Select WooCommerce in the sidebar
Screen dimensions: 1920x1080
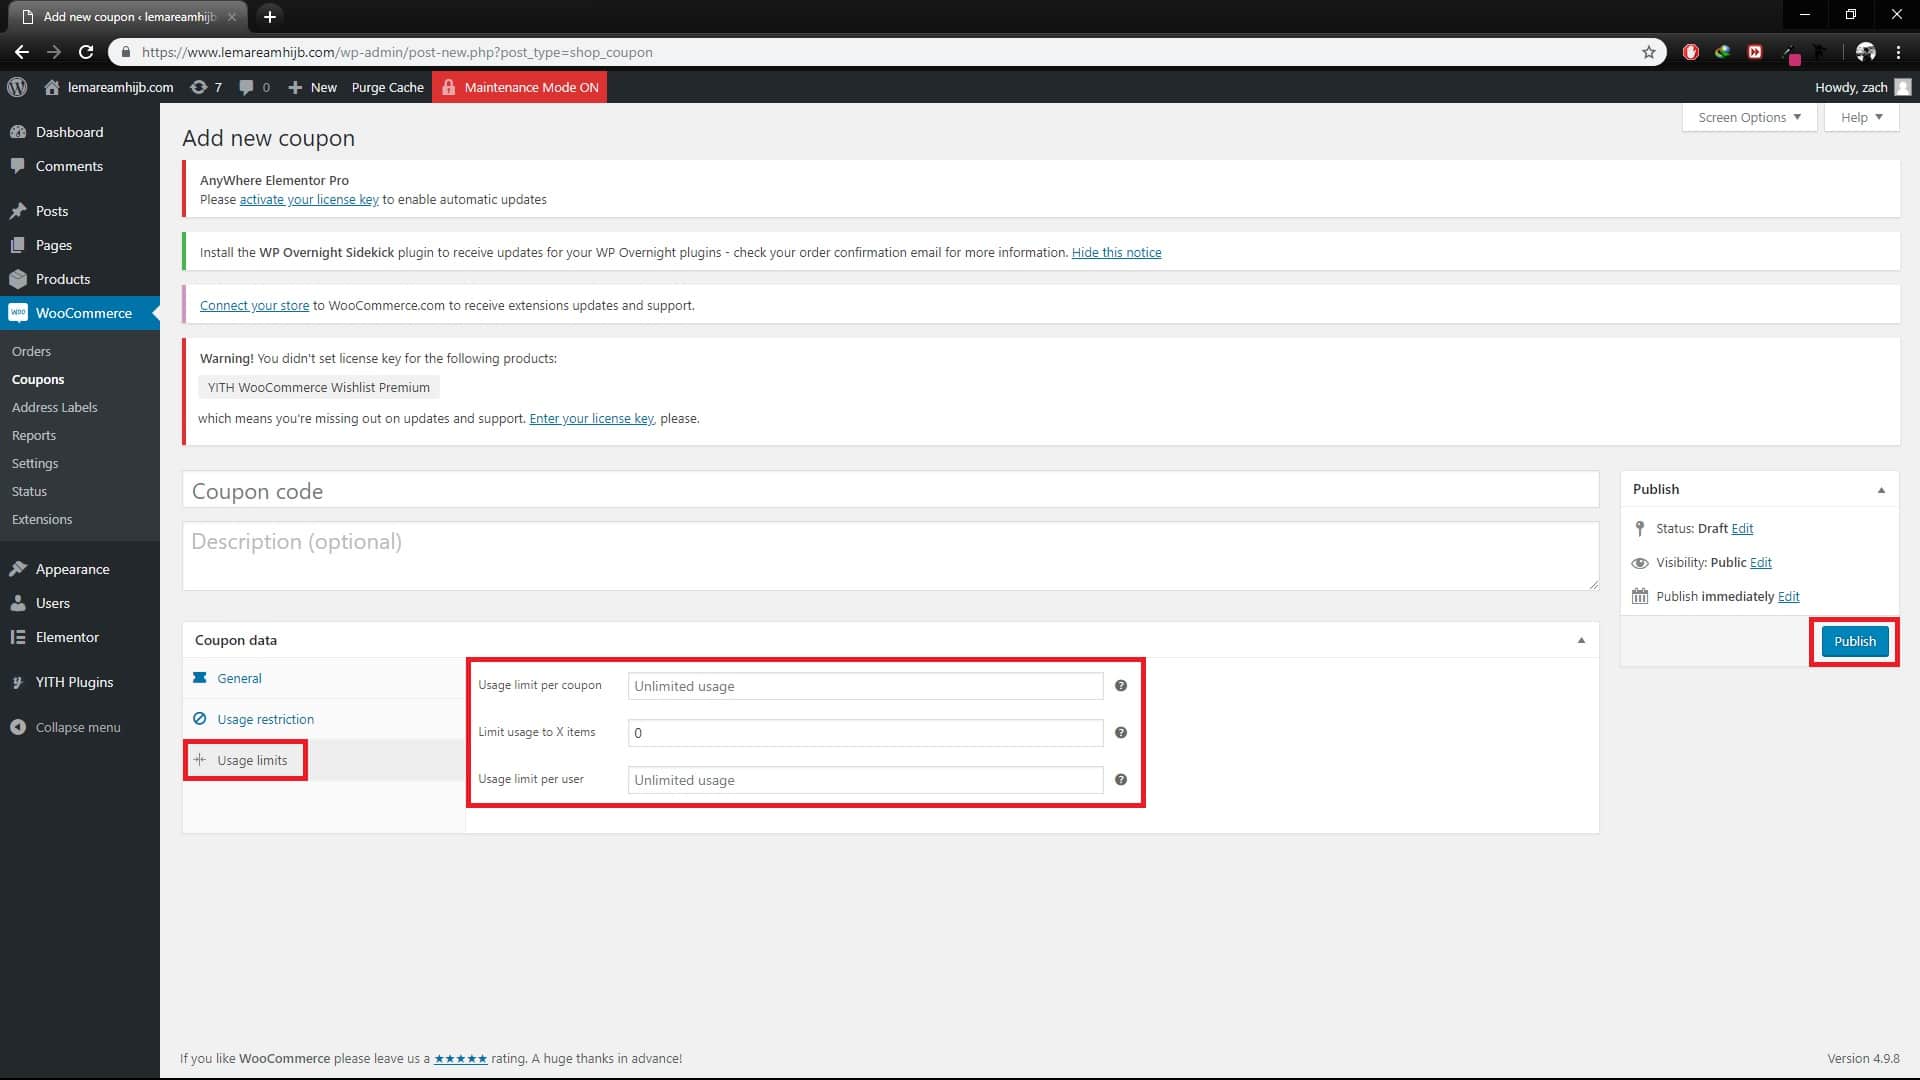click(x=80, y=313)
